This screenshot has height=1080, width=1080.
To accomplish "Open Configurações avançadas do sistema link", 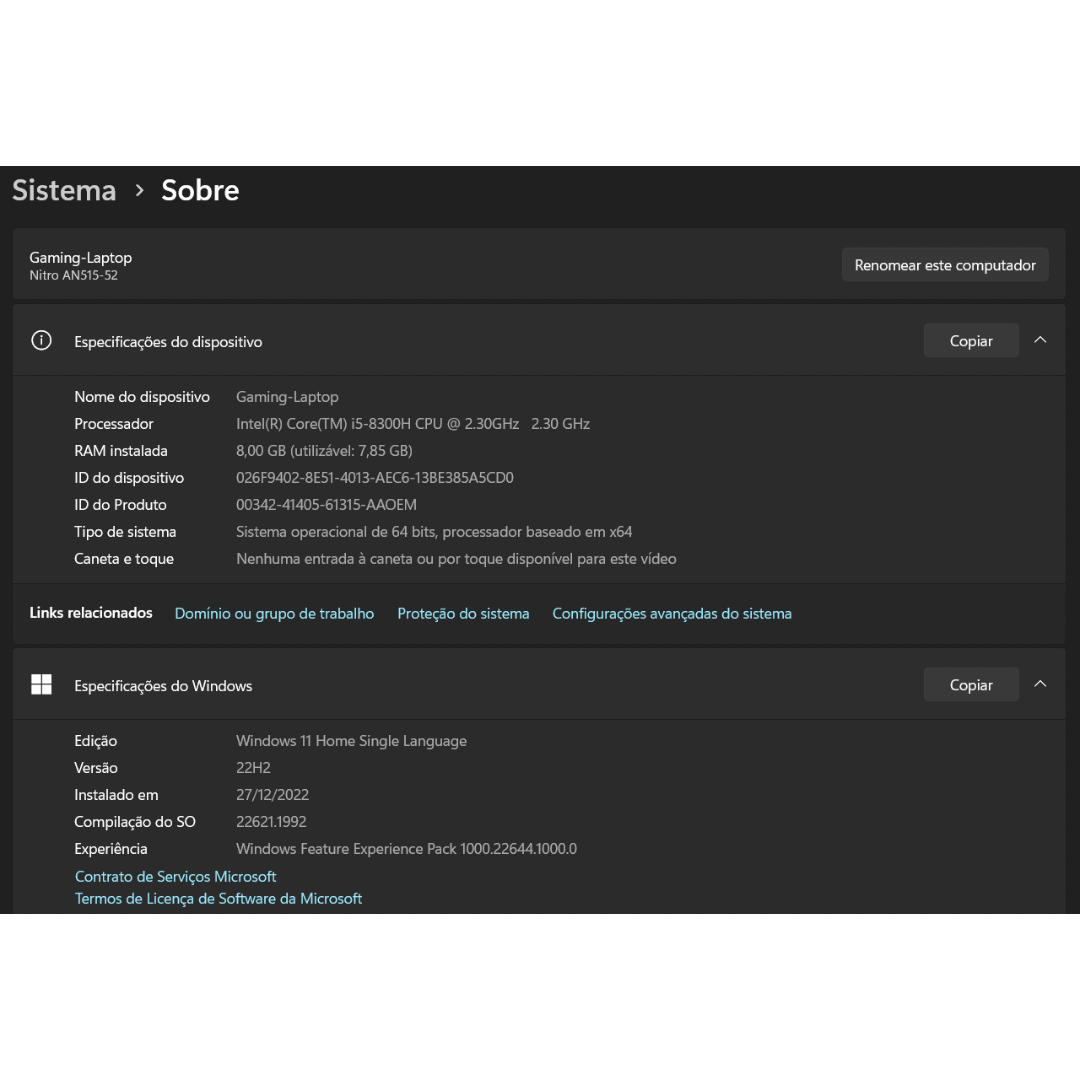I will [x=671, y=614].
